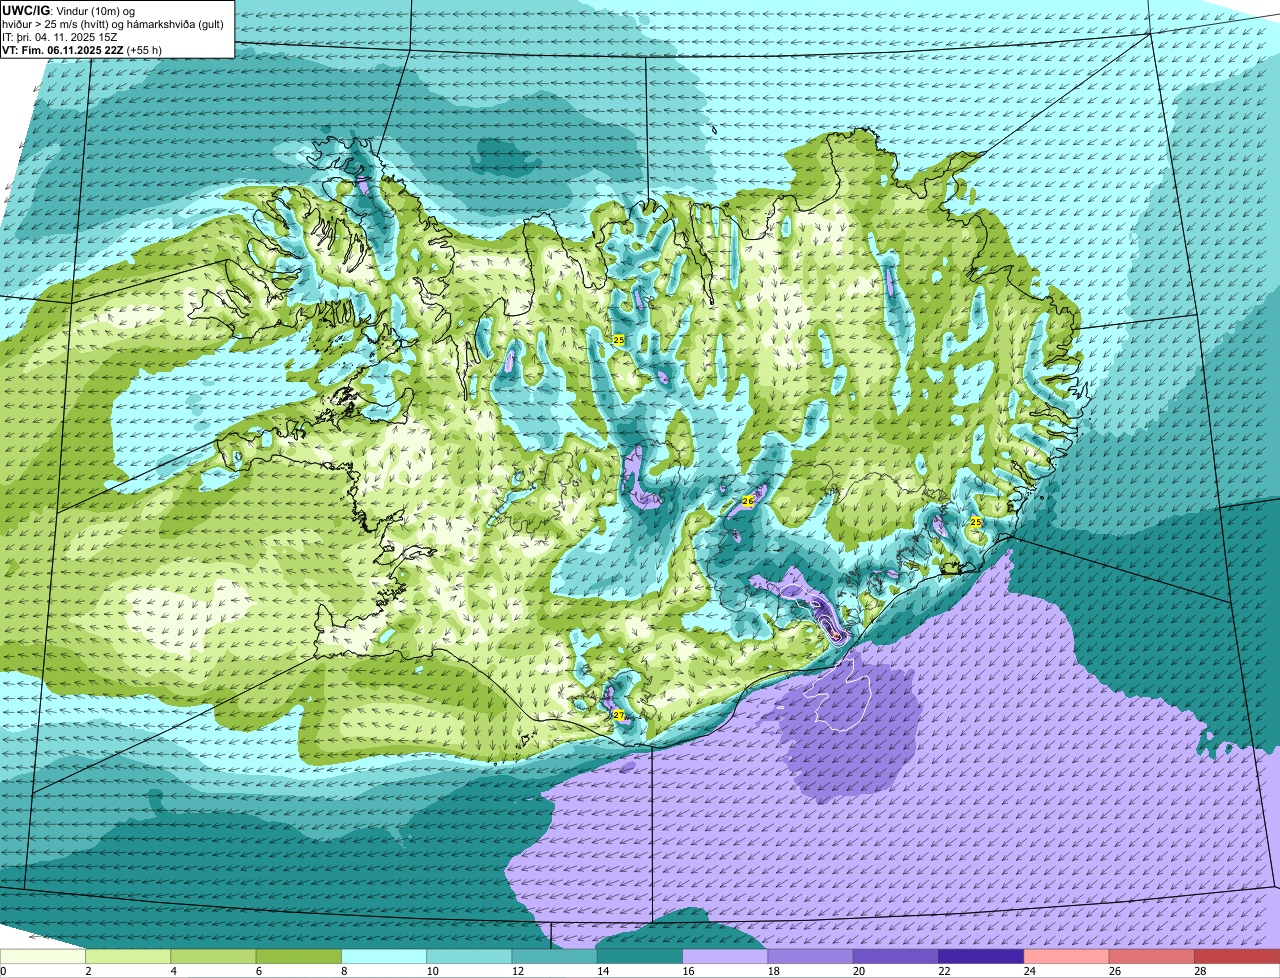Image resolution: width=1280 pixels, height=978 pixels.
Task: Select the 8–10 m/s light cyan legend swatch
Action: point(384,956)
